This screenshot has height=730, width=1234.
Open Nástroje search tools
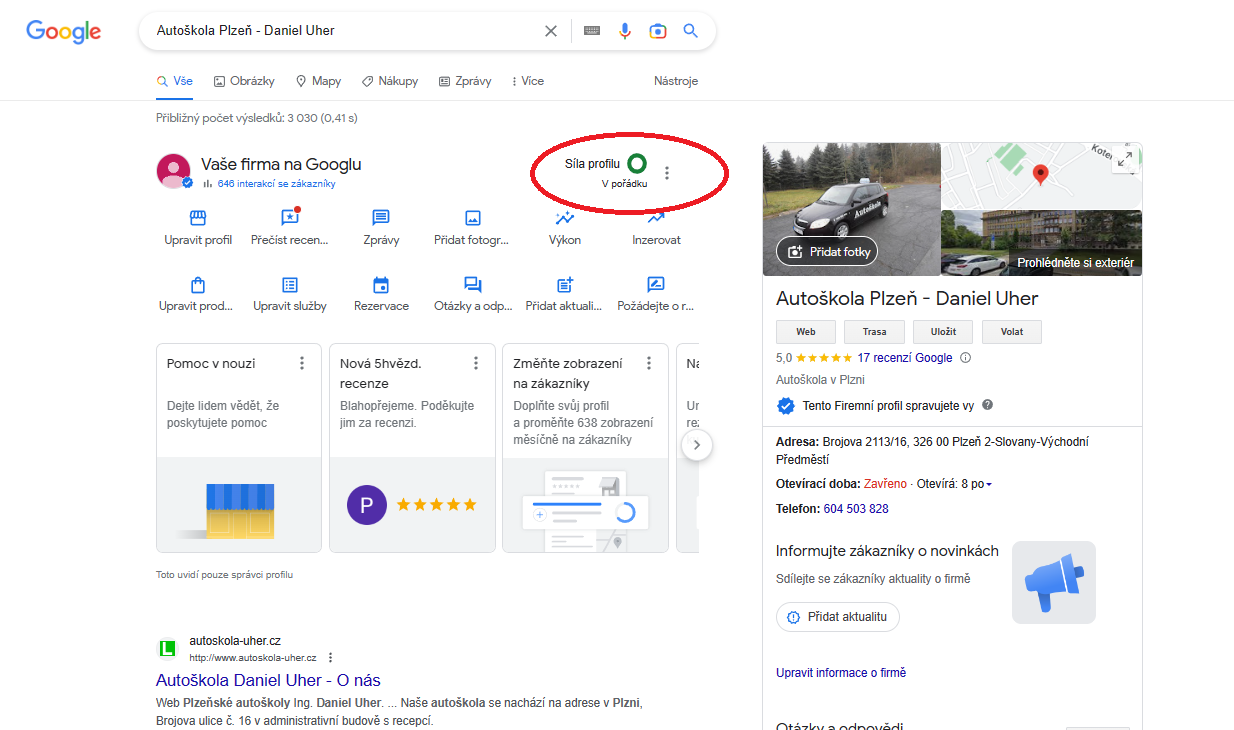(676, 81)
